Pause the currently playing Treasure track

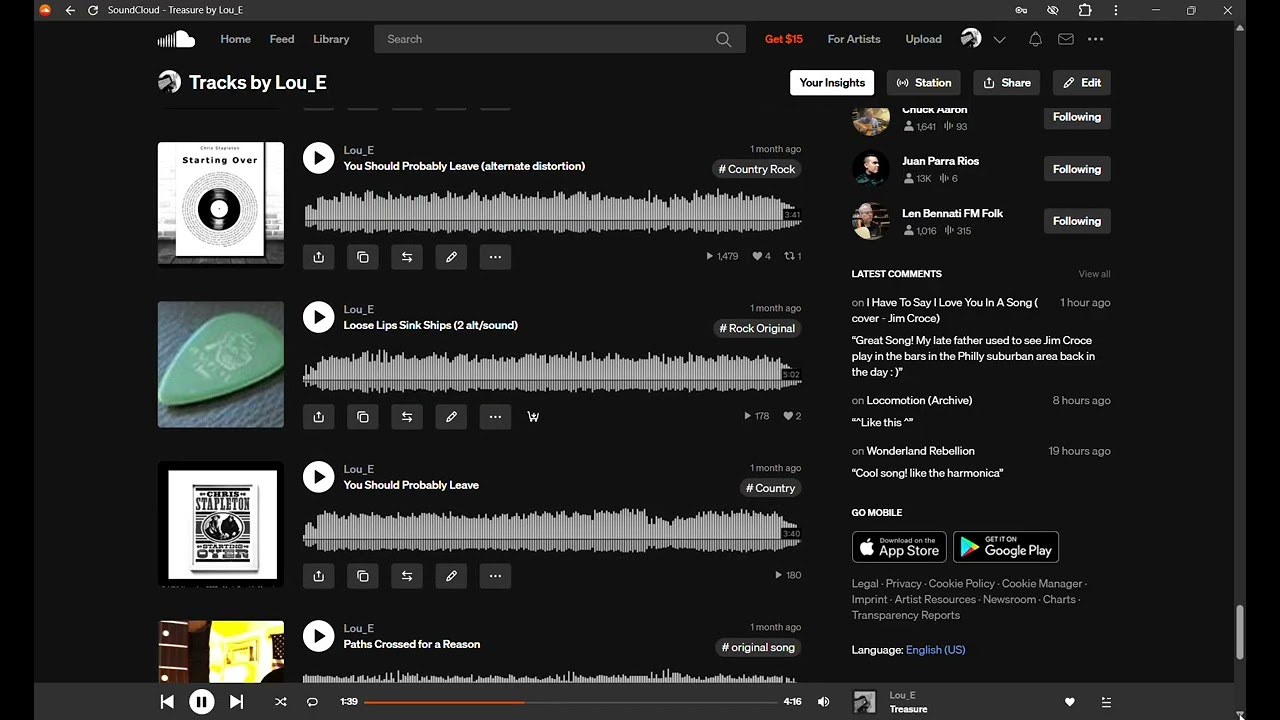tap(201, 702)
